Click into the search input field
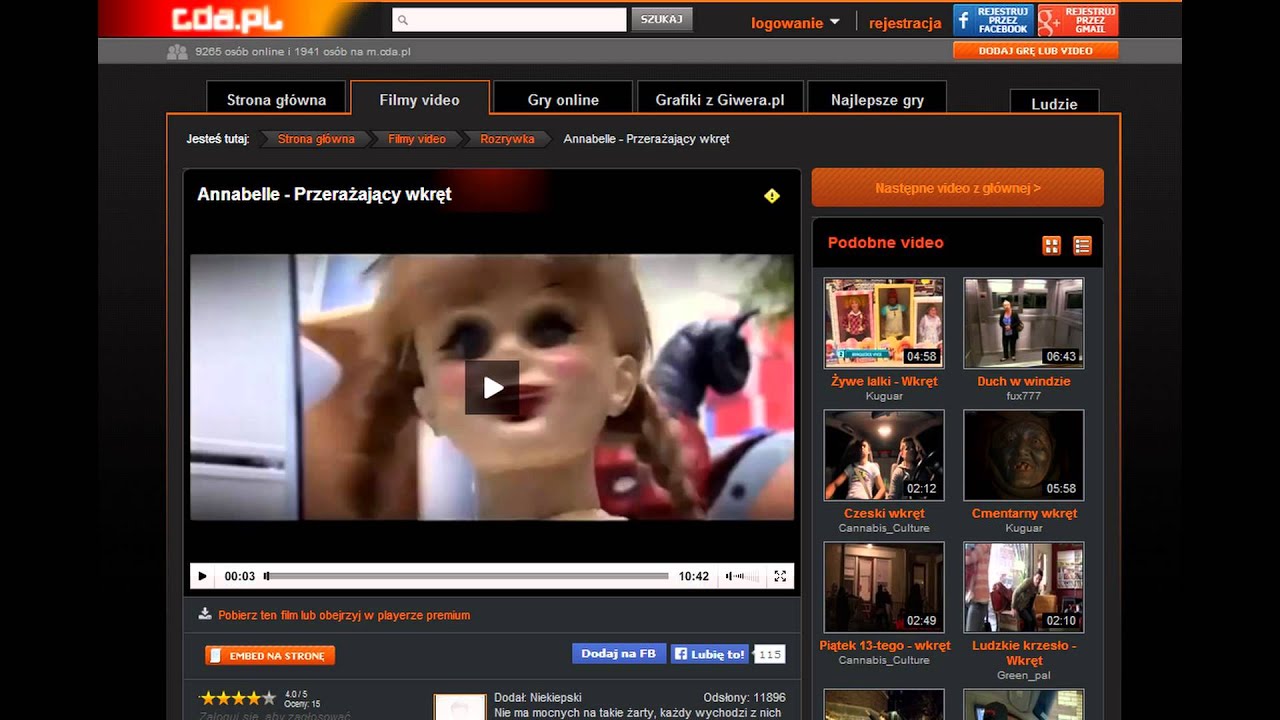 point(509,20)
